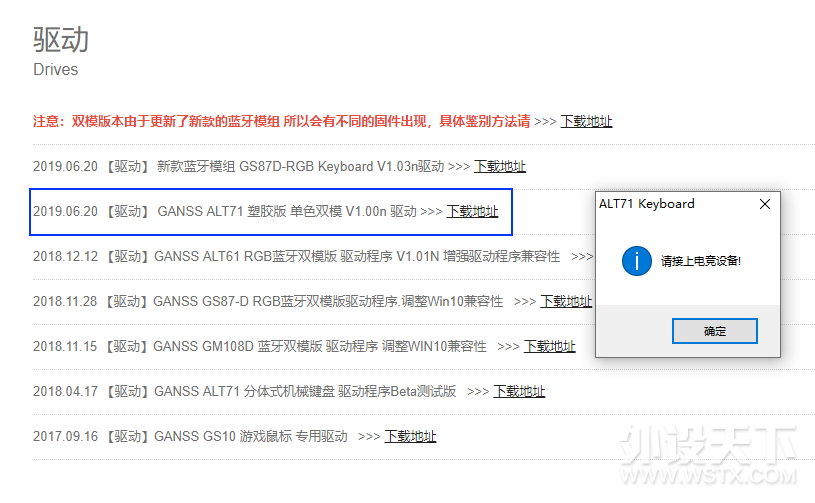Click the red 注意 notice text
Screen dimensions: 815x503
(282, 122)
